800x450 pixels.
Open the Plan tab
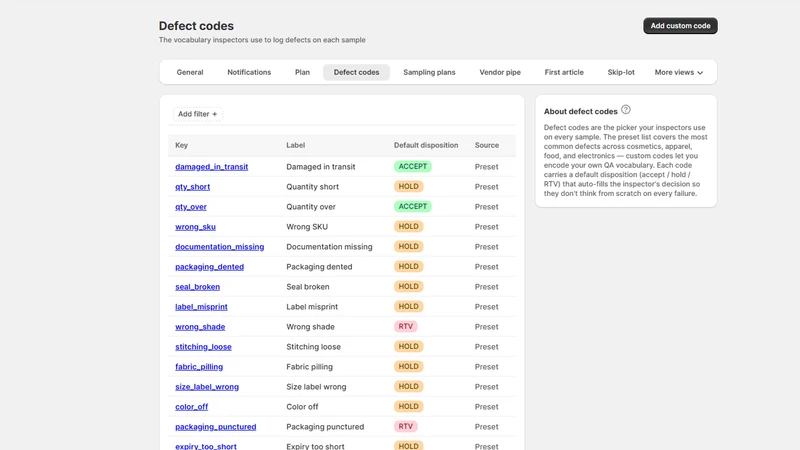point(302,72)
